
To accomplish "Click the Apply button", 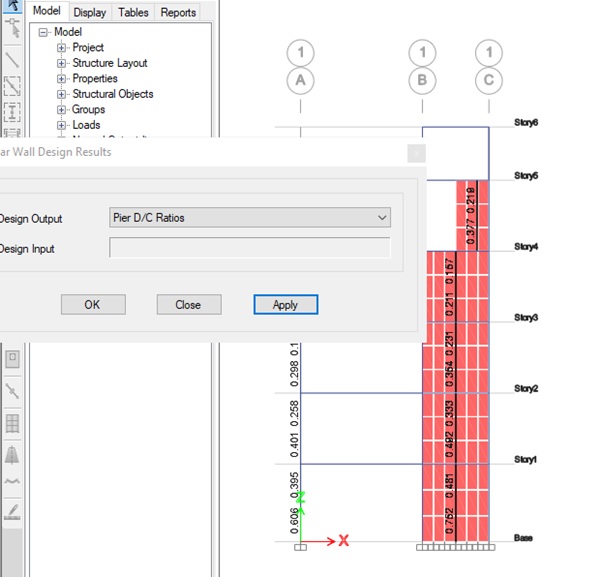I will tap(285, 304).
